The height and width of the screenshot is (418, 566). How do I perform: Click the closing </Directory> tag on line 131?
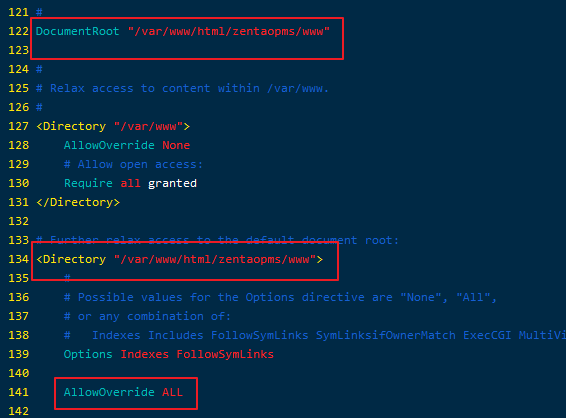point(78,202)
